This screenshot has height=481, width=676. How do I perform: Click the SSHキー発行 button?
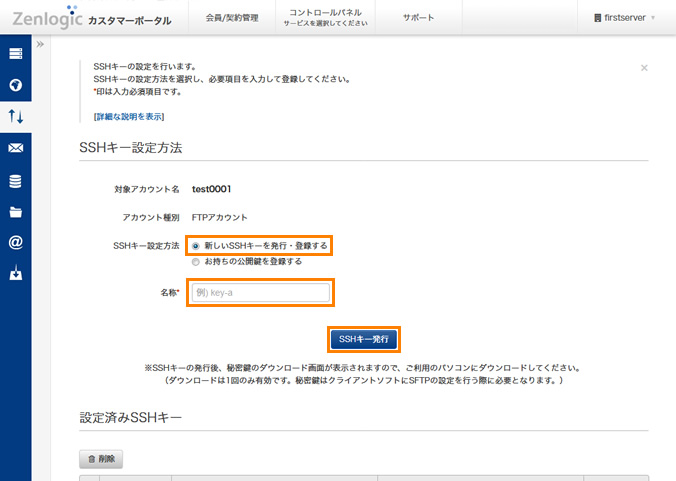[364, 339]
